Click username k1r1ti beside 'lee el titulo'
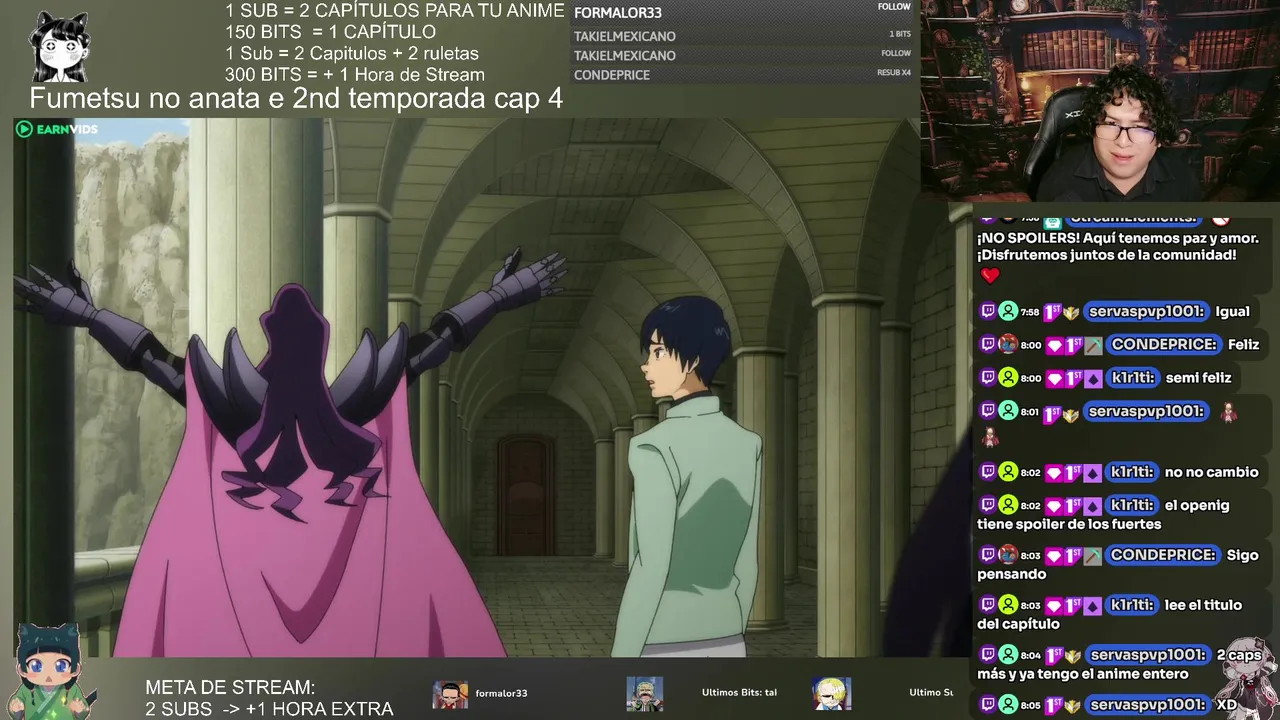 [1133, 605]
